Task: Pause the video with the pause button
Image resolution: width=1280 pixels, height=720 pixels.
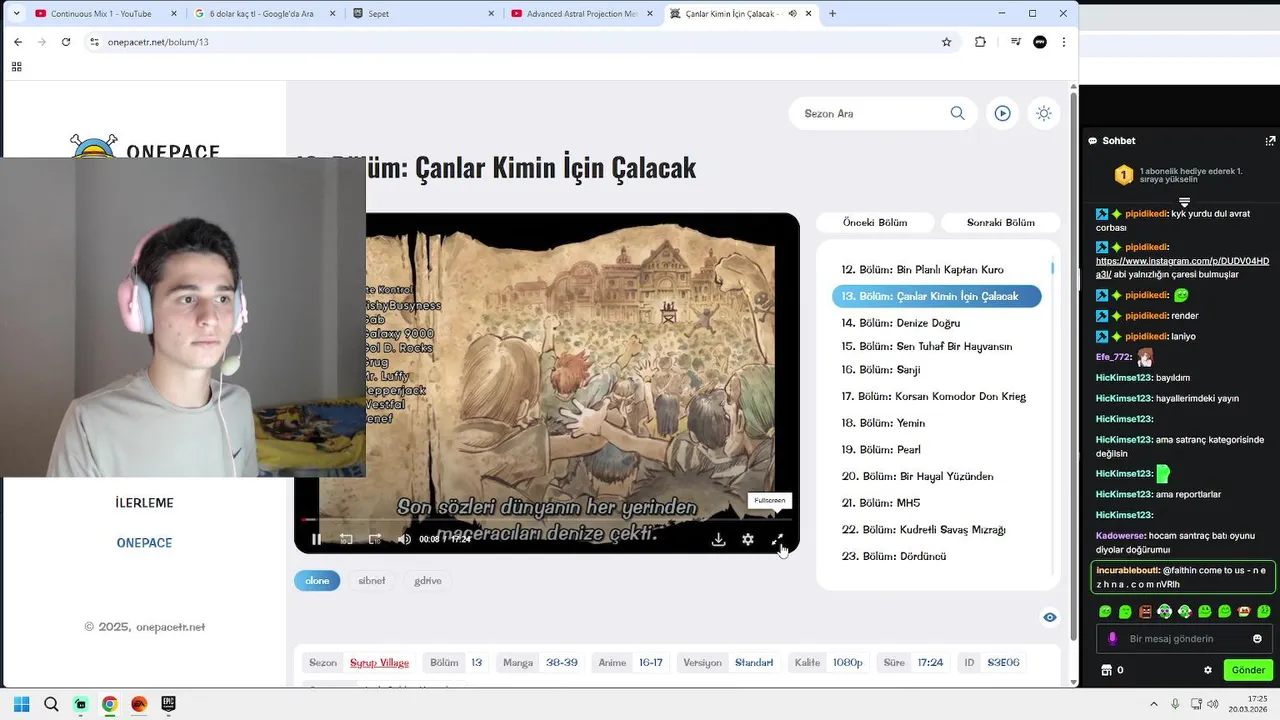Action: pyautogui.click(x=316, y=539)
